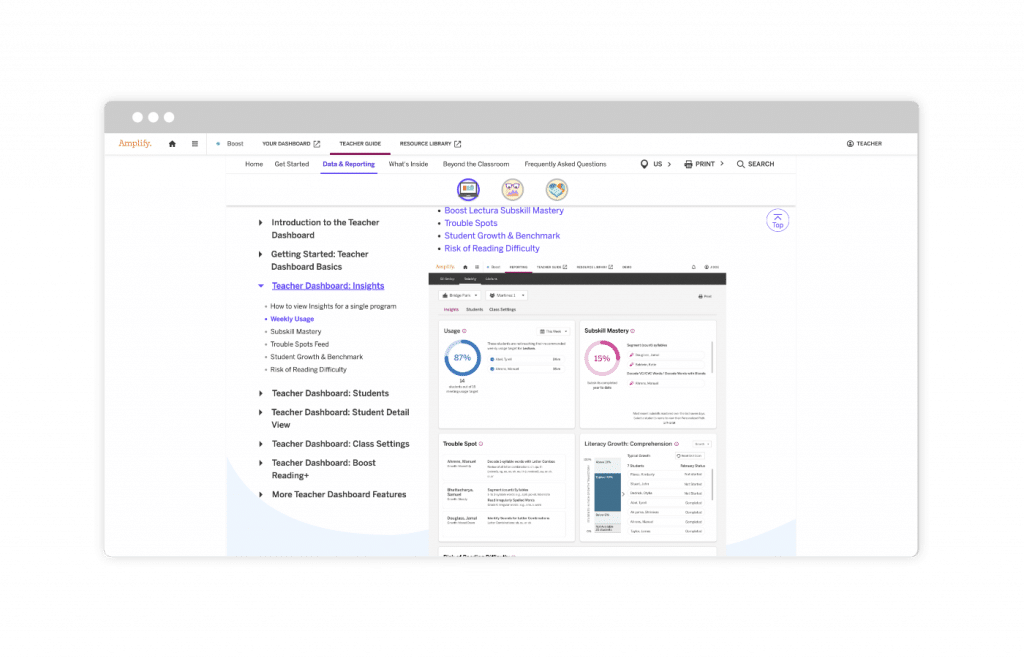Viewport: 1024px width, 658px height.
Task: Open the US region selector
Action: pos(645,164)
